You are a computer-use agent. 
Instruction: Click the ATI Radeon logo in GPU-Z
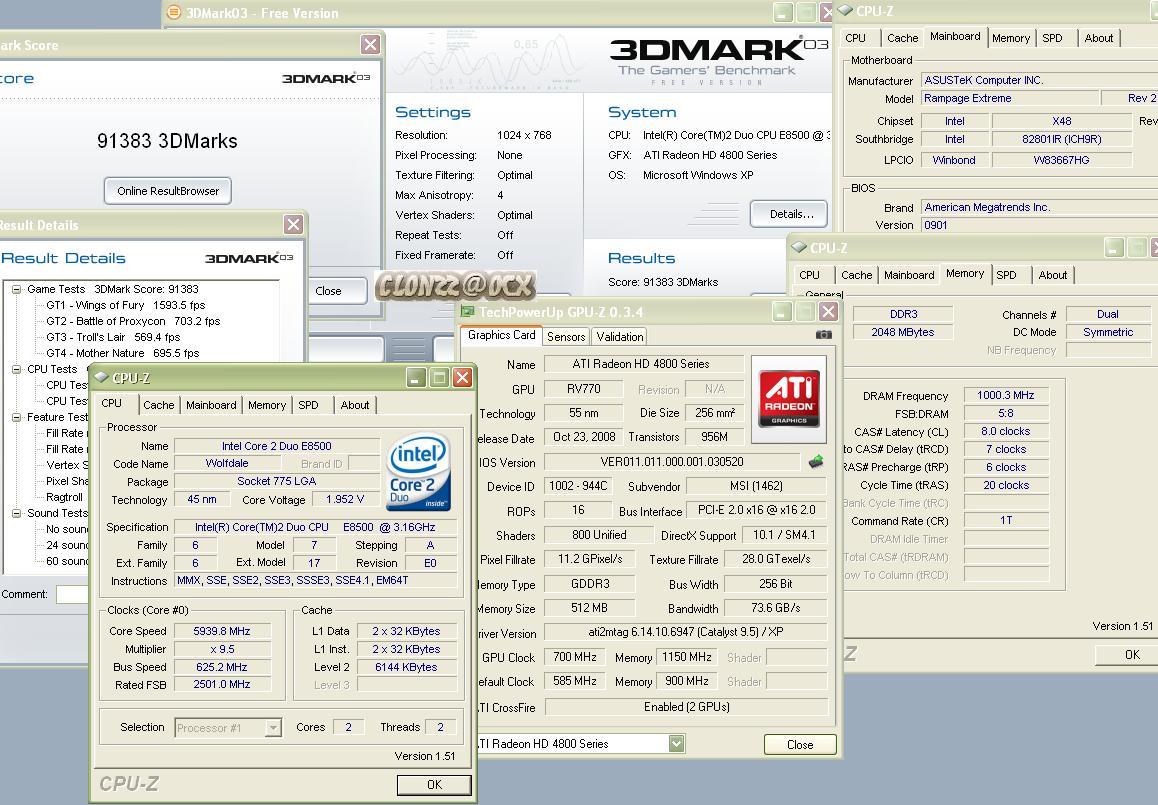tap(789, 399)
